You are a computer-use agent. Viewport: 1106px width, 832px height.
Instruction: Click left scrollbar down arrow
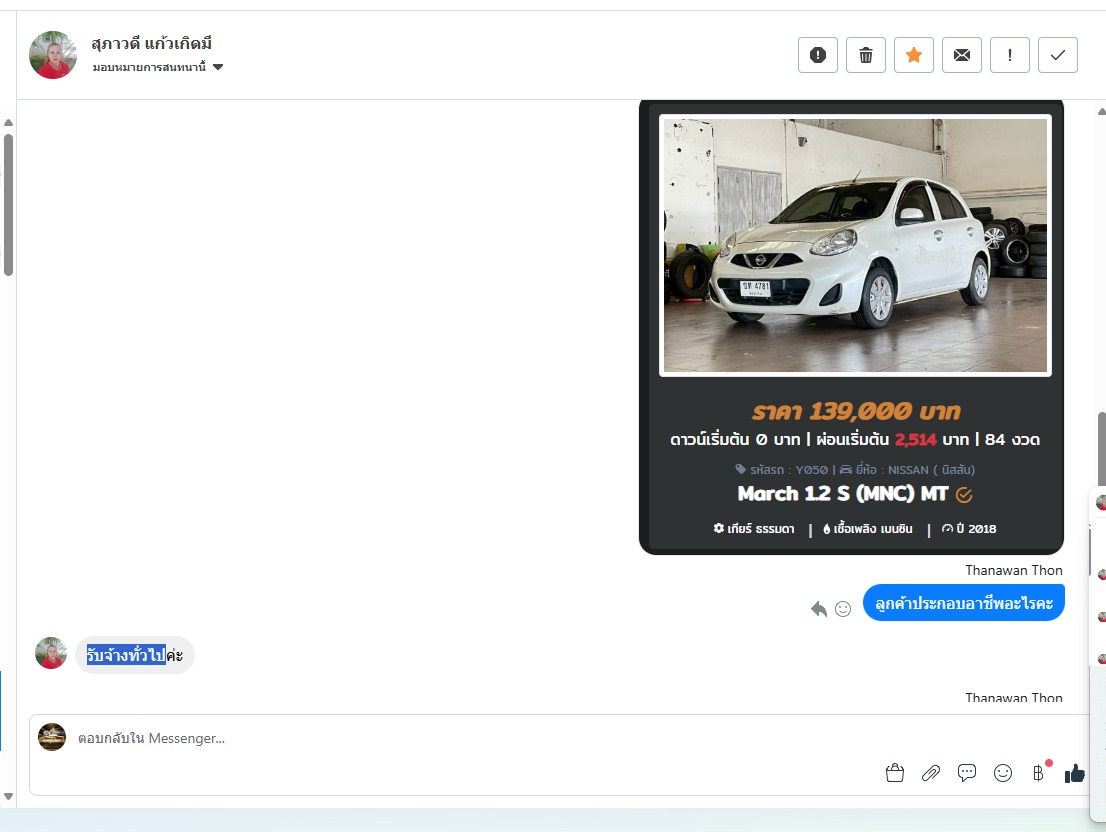coord(8,797)
